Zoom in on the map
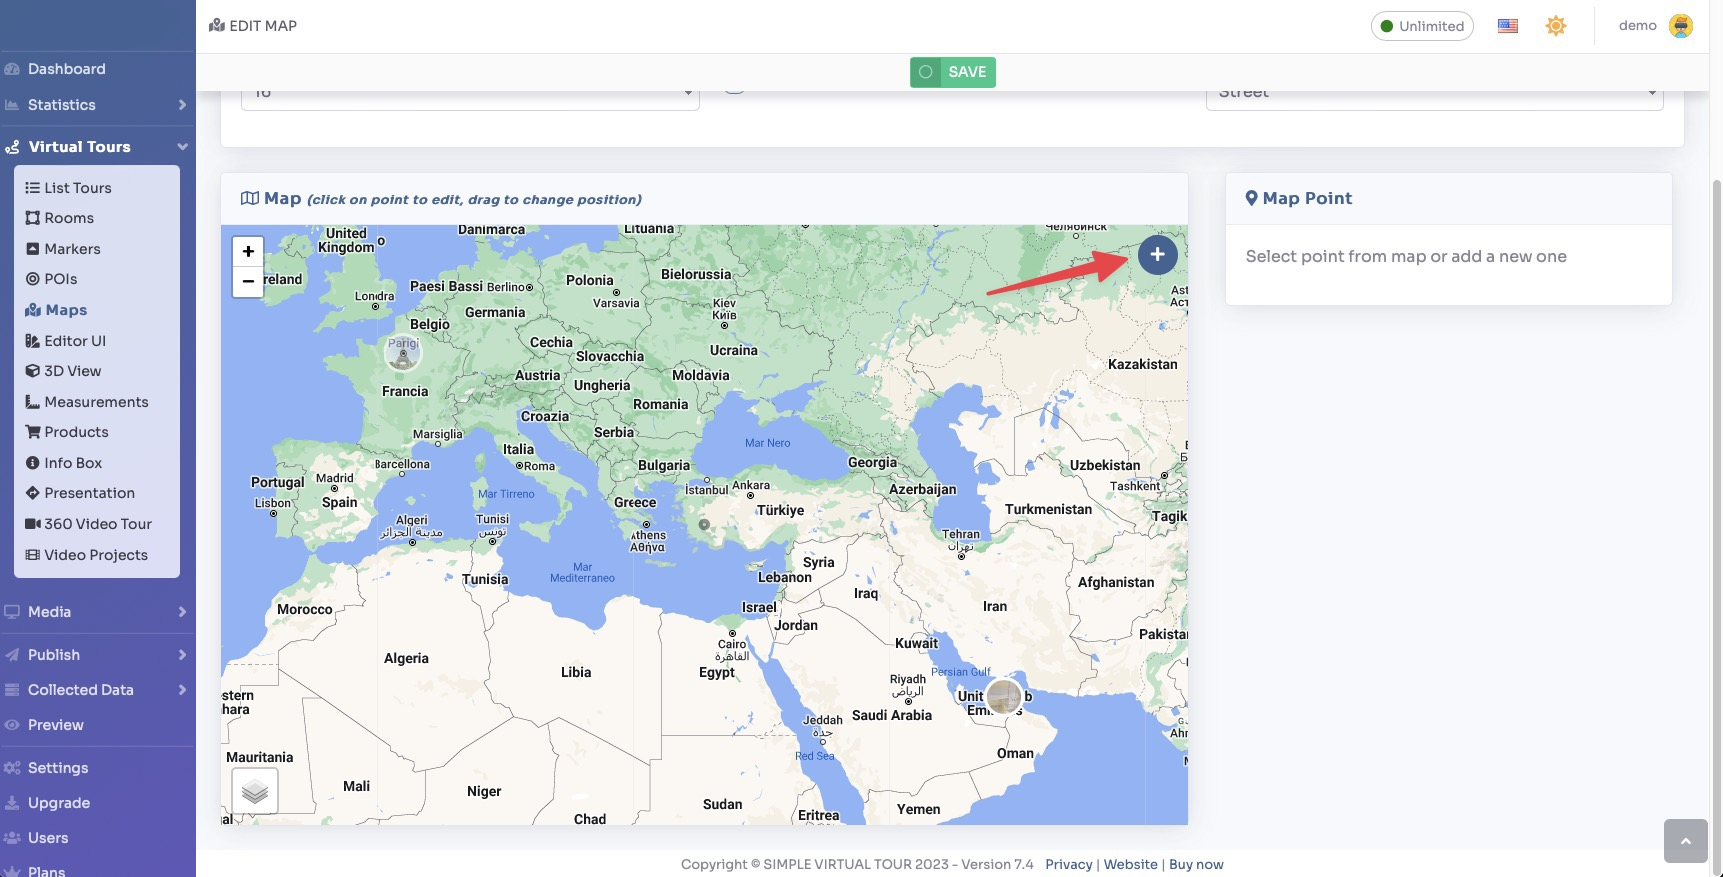The image size is (1723, 877). (x=248, y=251)
